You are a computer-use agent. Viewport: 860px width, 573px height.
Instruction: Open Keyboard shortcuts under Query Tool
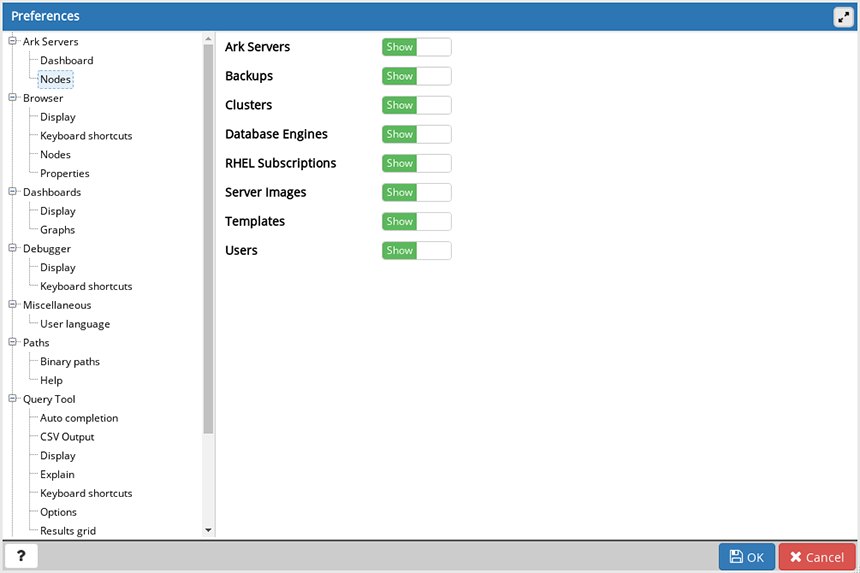(x=86, y=493)
